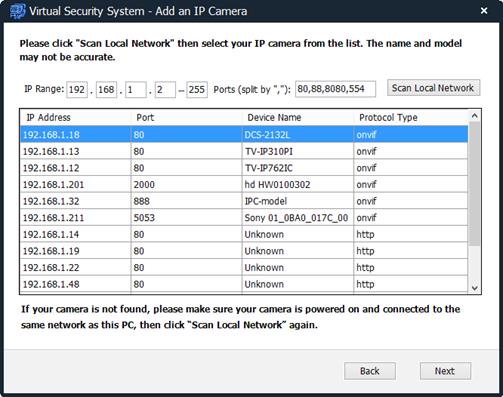Click the Virtual Security System app icon
The width and height of the screenshot is (503, 397).
[17, 11]
